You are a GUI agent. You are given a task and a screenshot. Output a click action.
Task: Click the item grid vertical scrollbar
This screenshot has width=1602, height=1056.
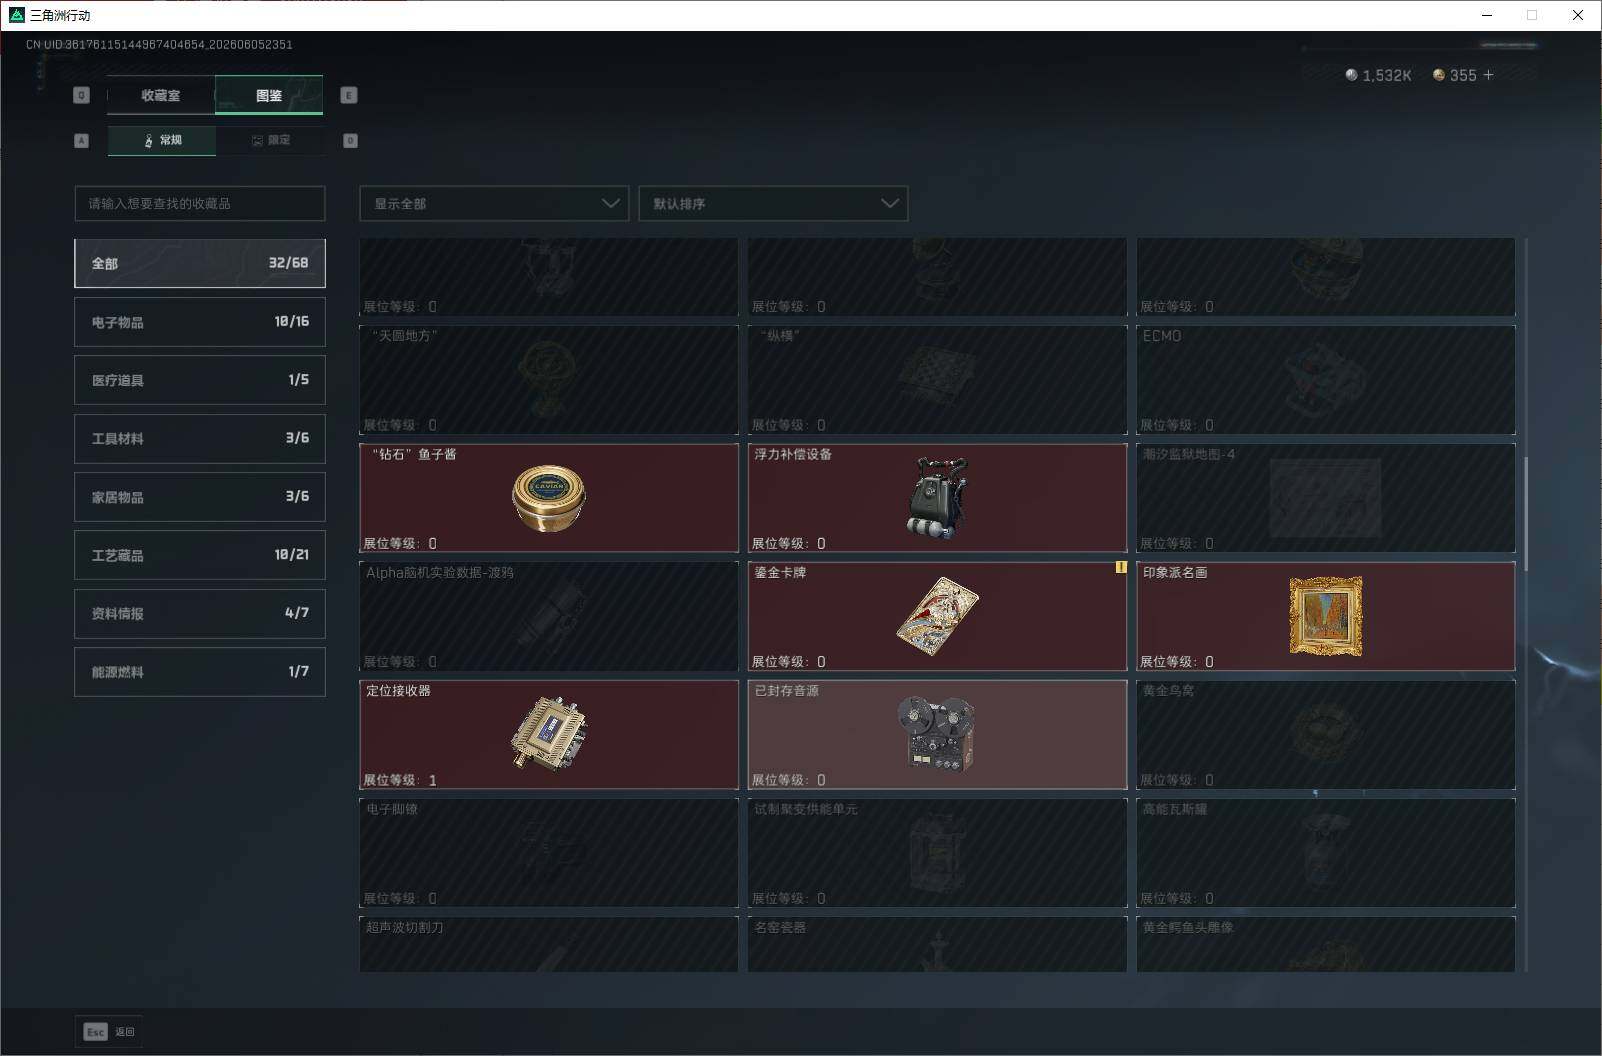tap(1526, 514)
